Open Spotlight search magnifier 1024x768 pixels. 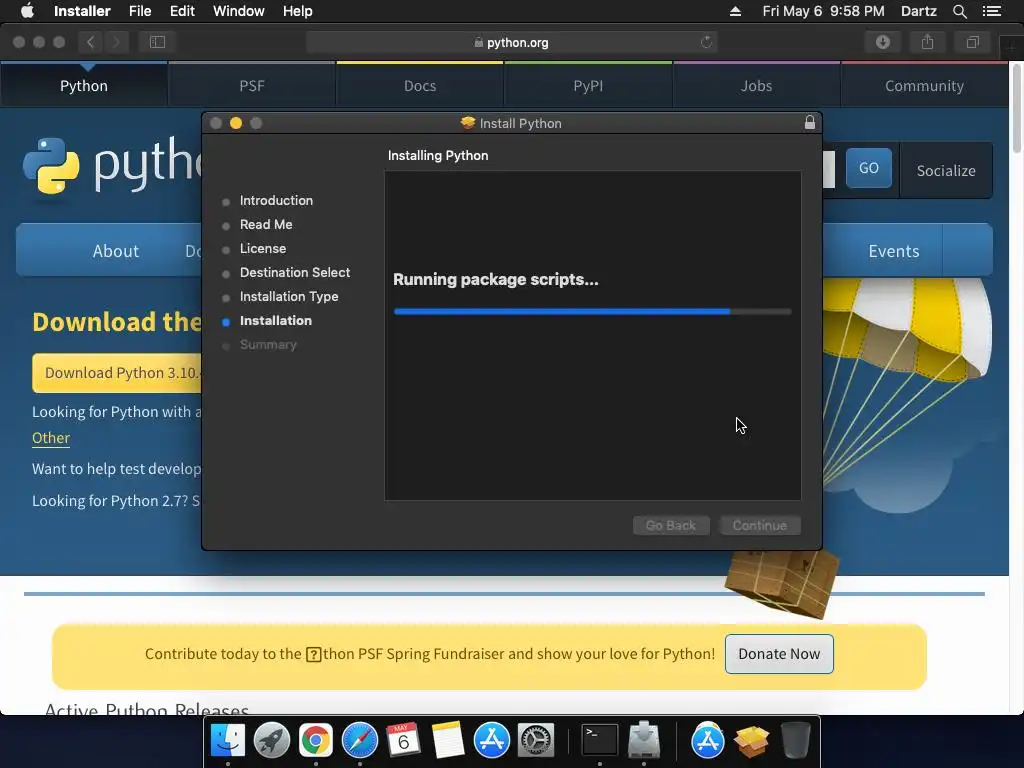[959, 11]
